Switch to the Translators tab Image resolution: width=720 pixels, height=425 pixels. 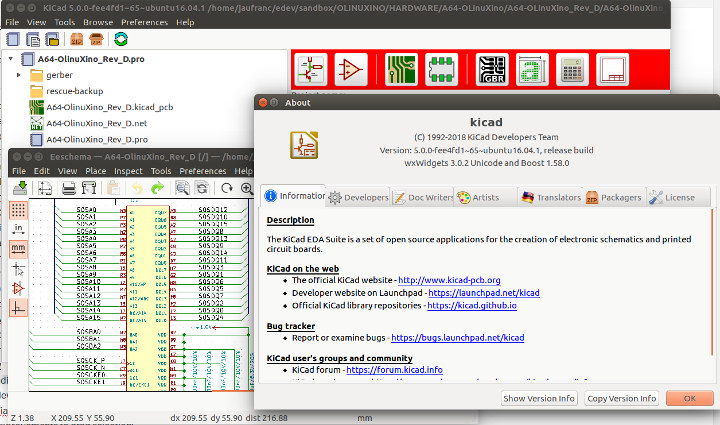tap(550, 197)
